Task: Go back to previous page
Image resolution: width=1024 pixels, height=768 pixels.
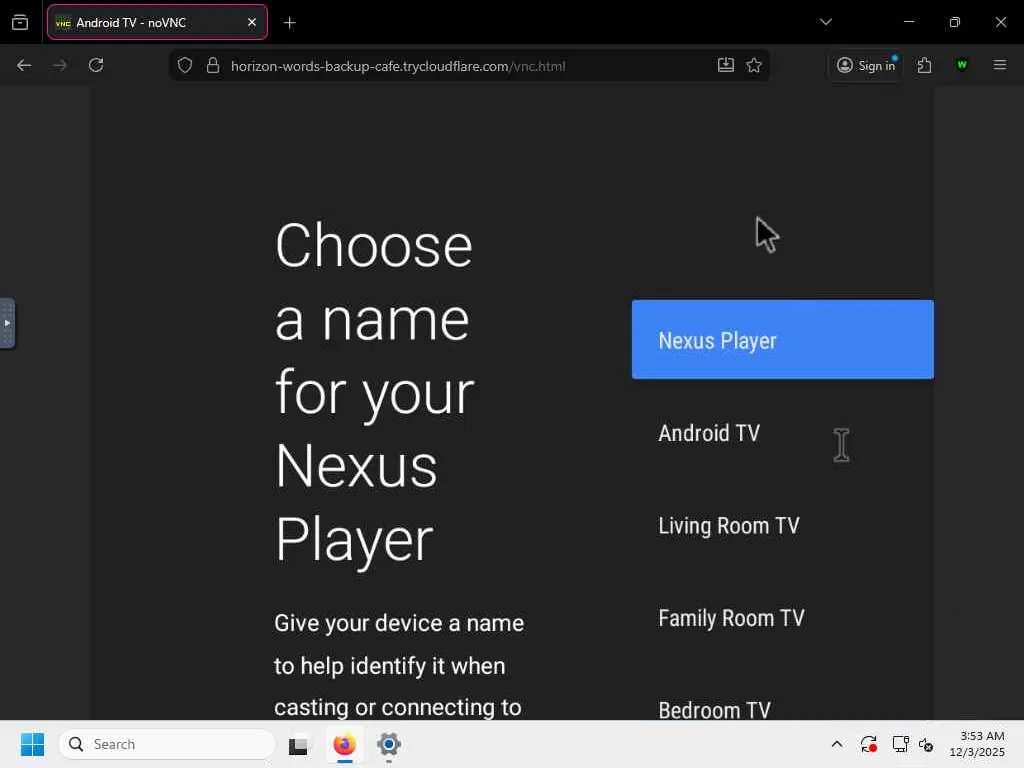Action: (24, 65)
